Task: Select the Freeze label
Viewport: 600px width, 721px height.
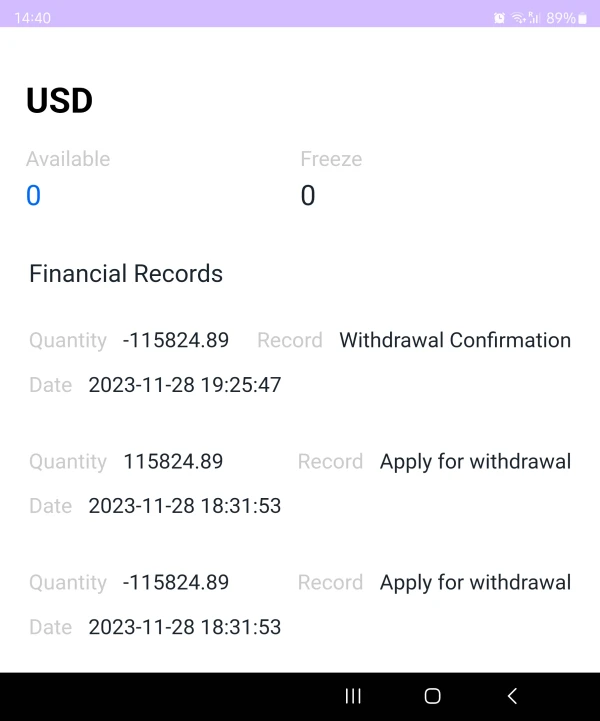Action: coord(331,159)
